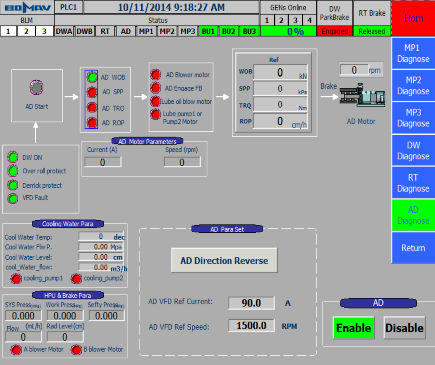The height and width of the screenshot is (365, 435).
Task: Go to the Home screen button
Action: [x=413, y=18]
